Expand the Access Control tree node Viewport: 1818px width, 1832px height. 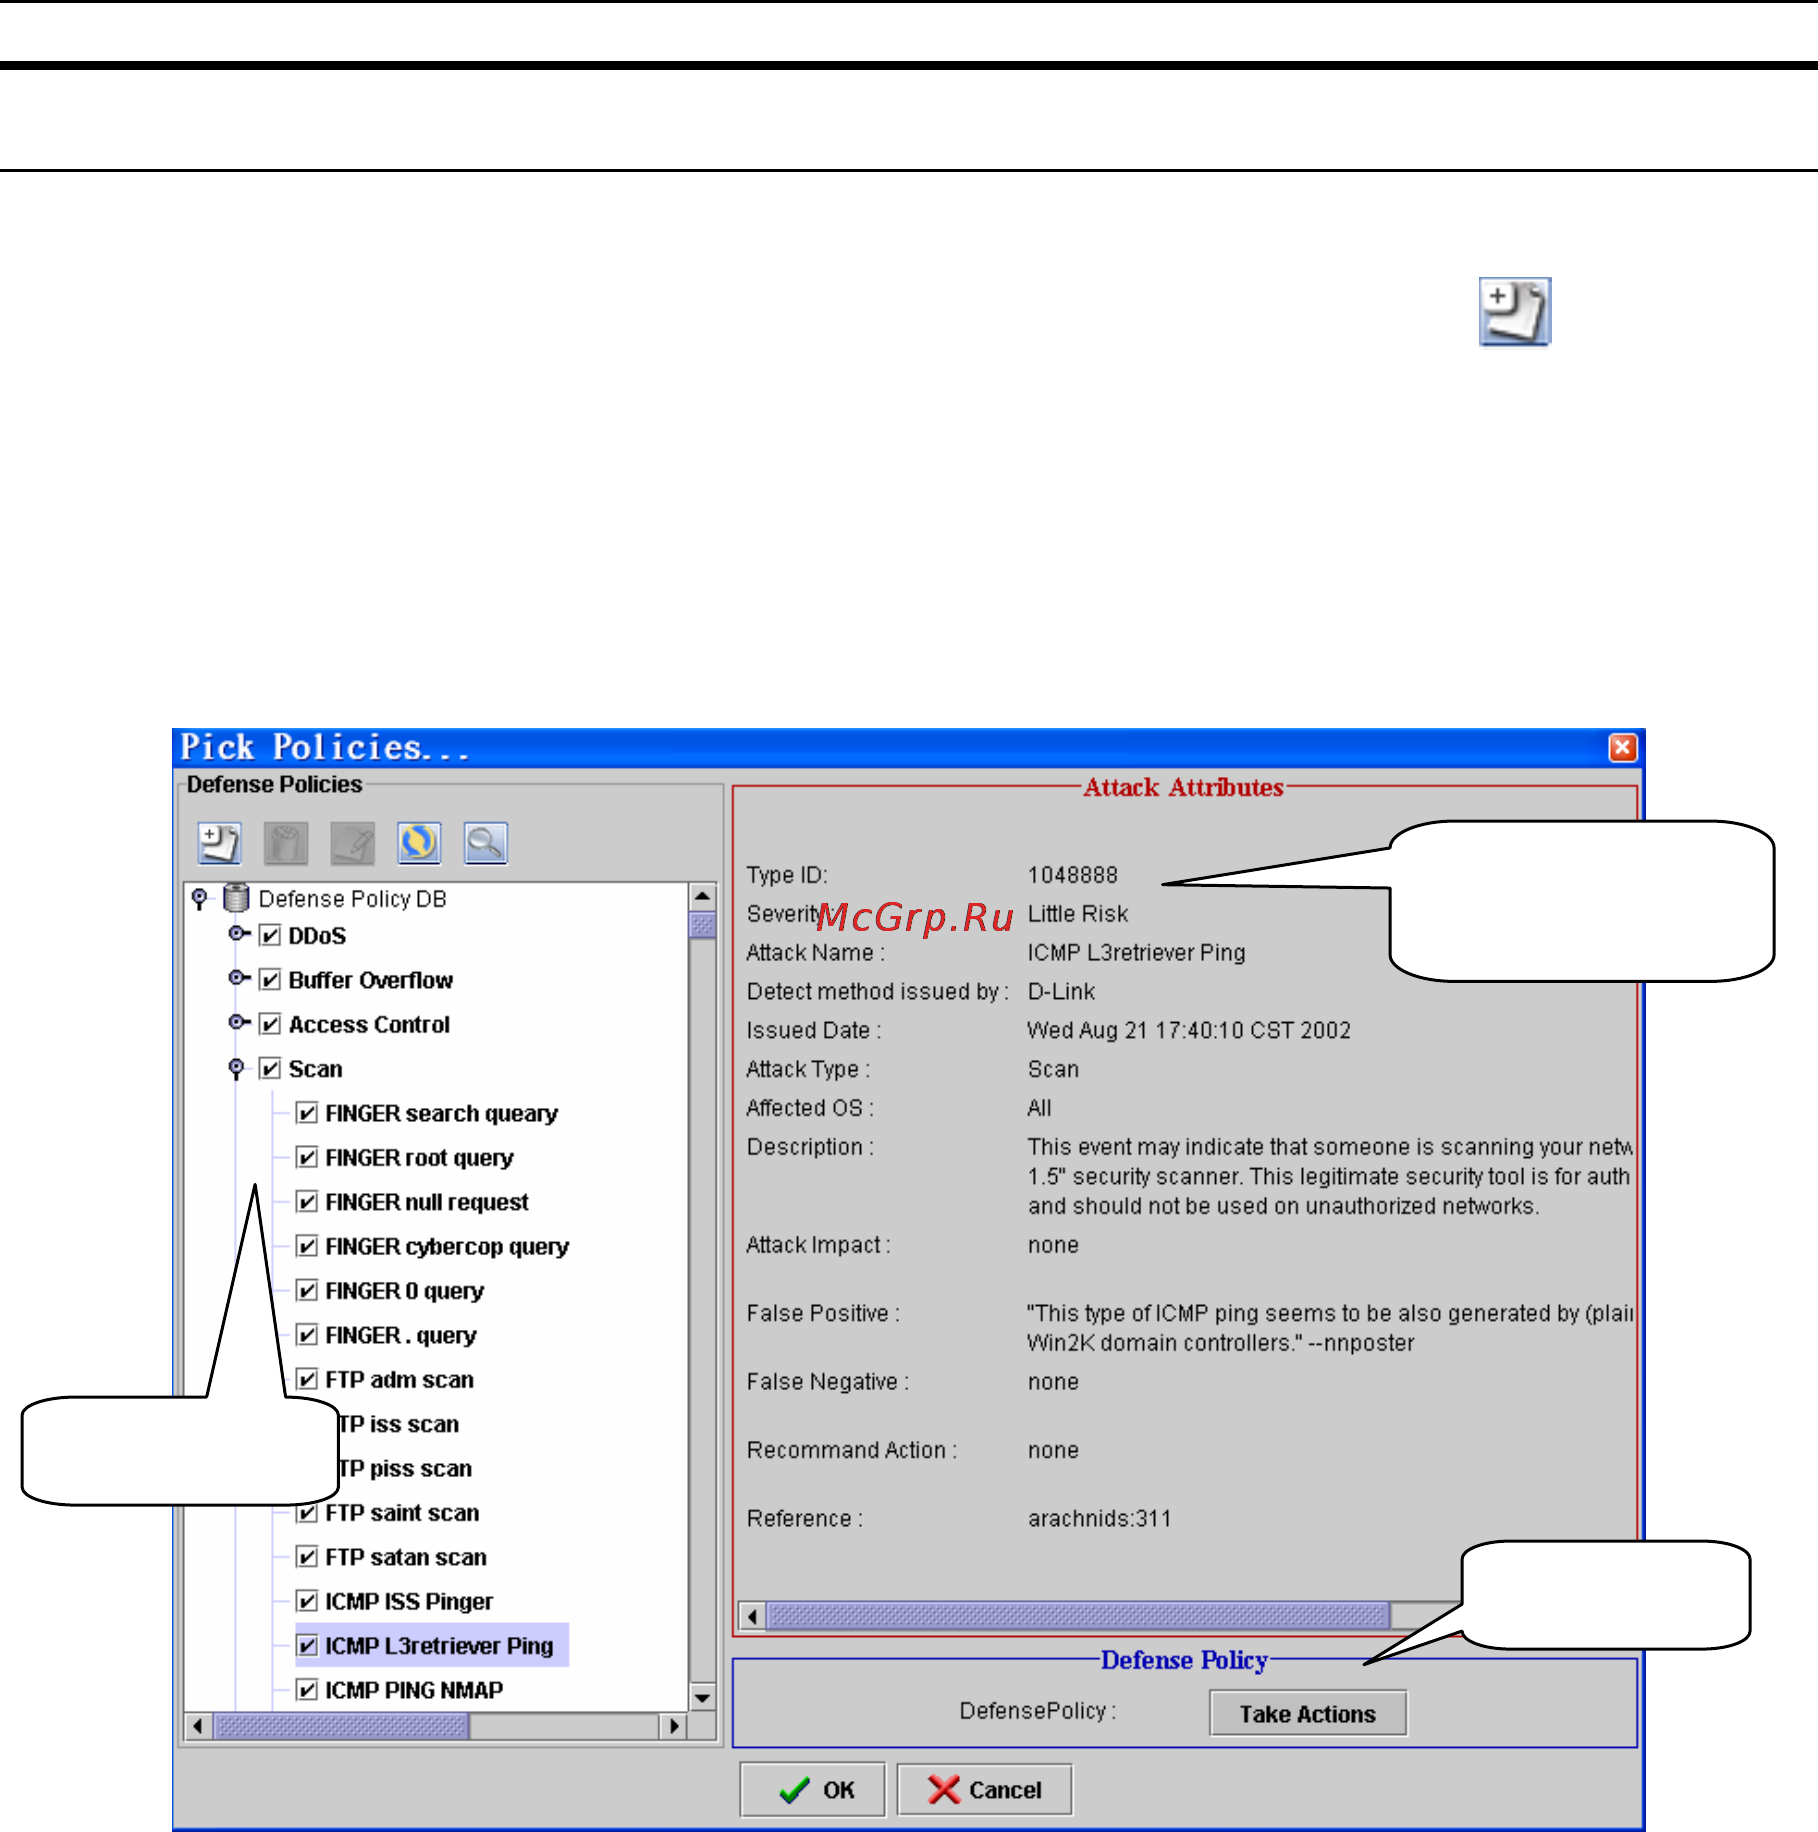coord(238,1022)
